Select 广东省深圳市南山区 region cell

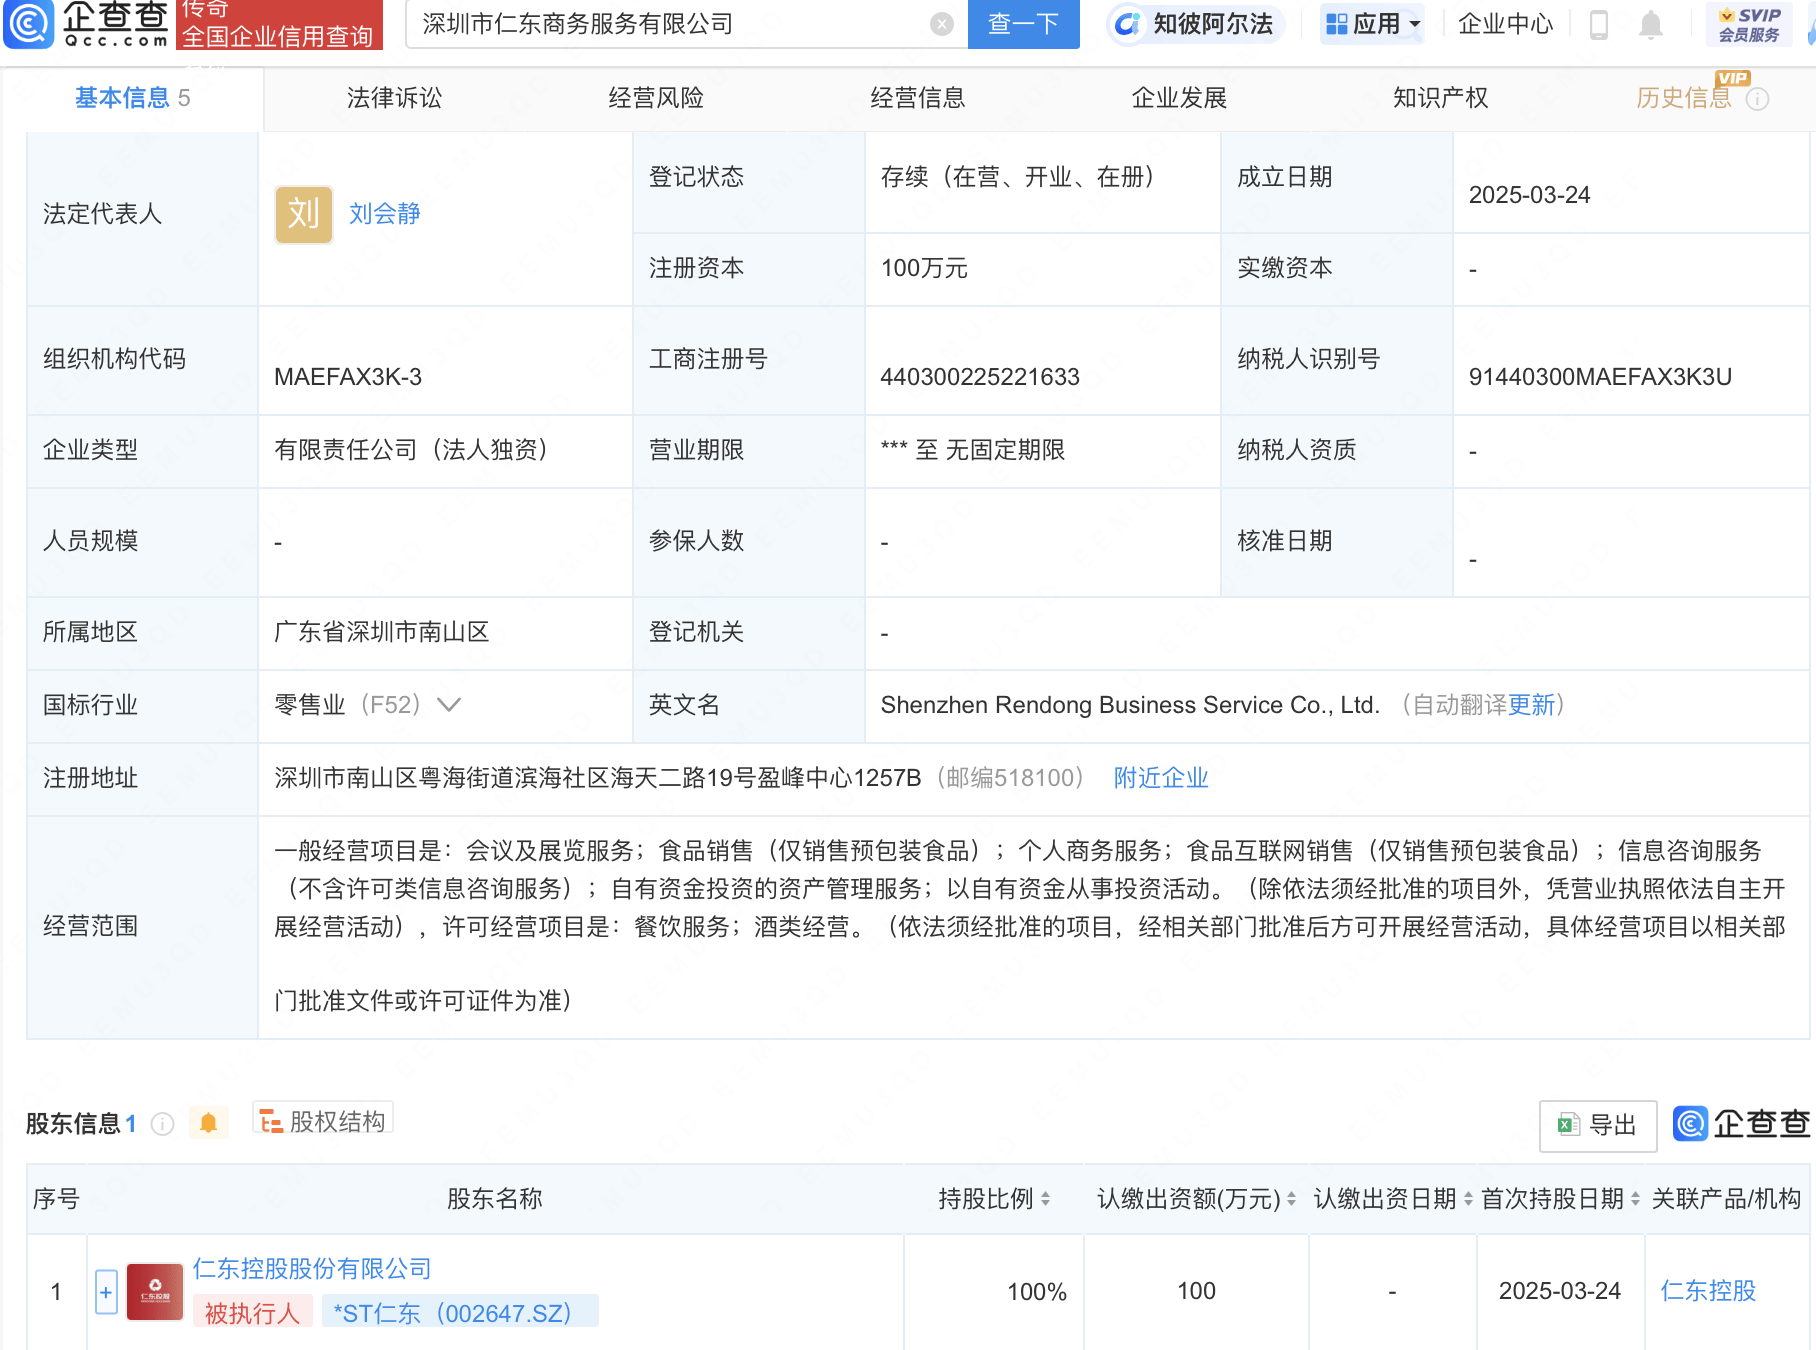coord(382,632)
